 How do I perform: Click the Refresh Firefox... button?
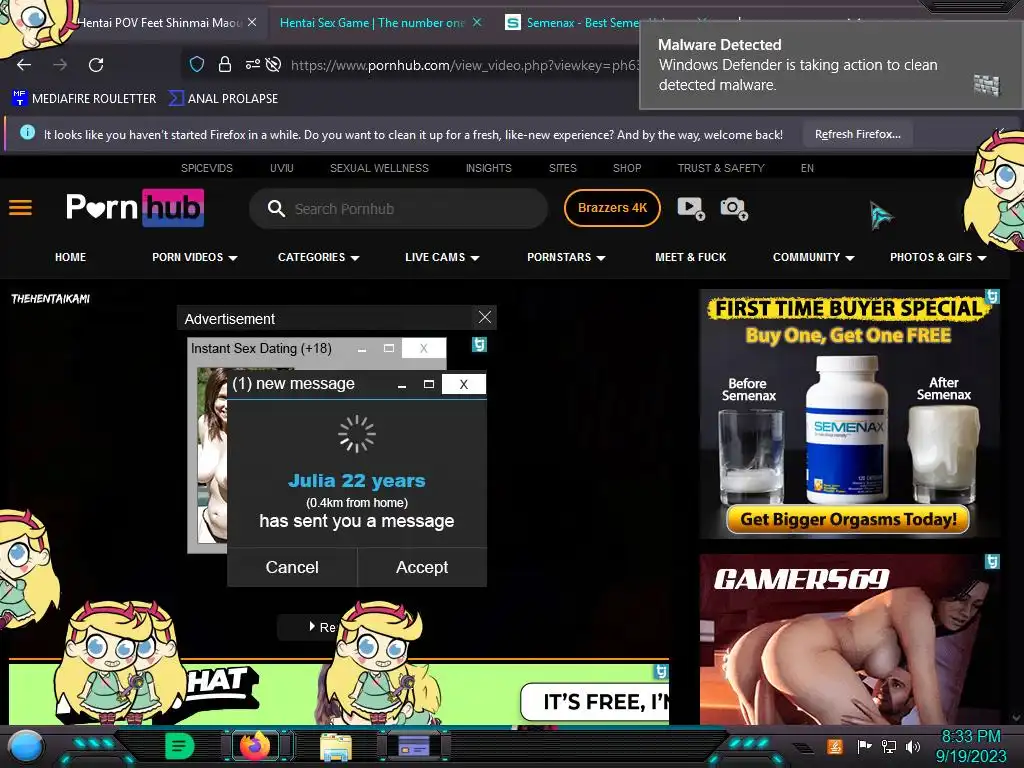(857, 135)
